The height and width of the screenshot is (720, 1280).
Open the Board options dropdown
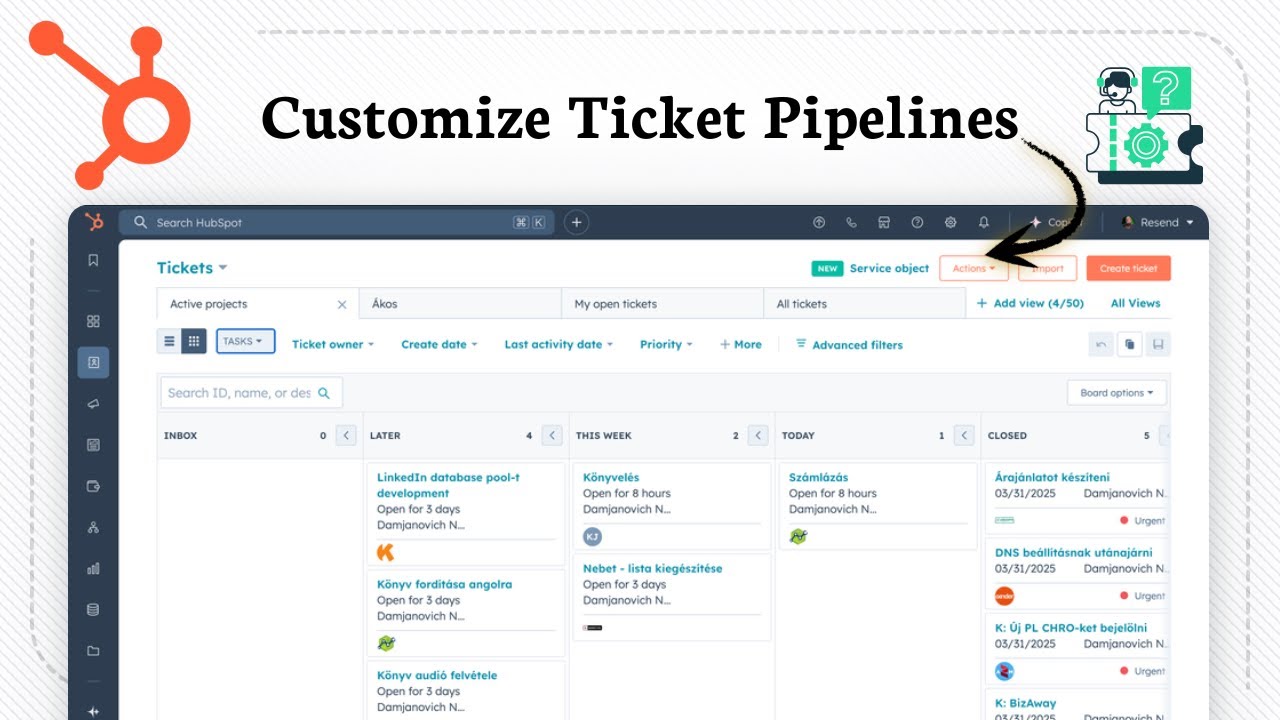click(1117, 393)
